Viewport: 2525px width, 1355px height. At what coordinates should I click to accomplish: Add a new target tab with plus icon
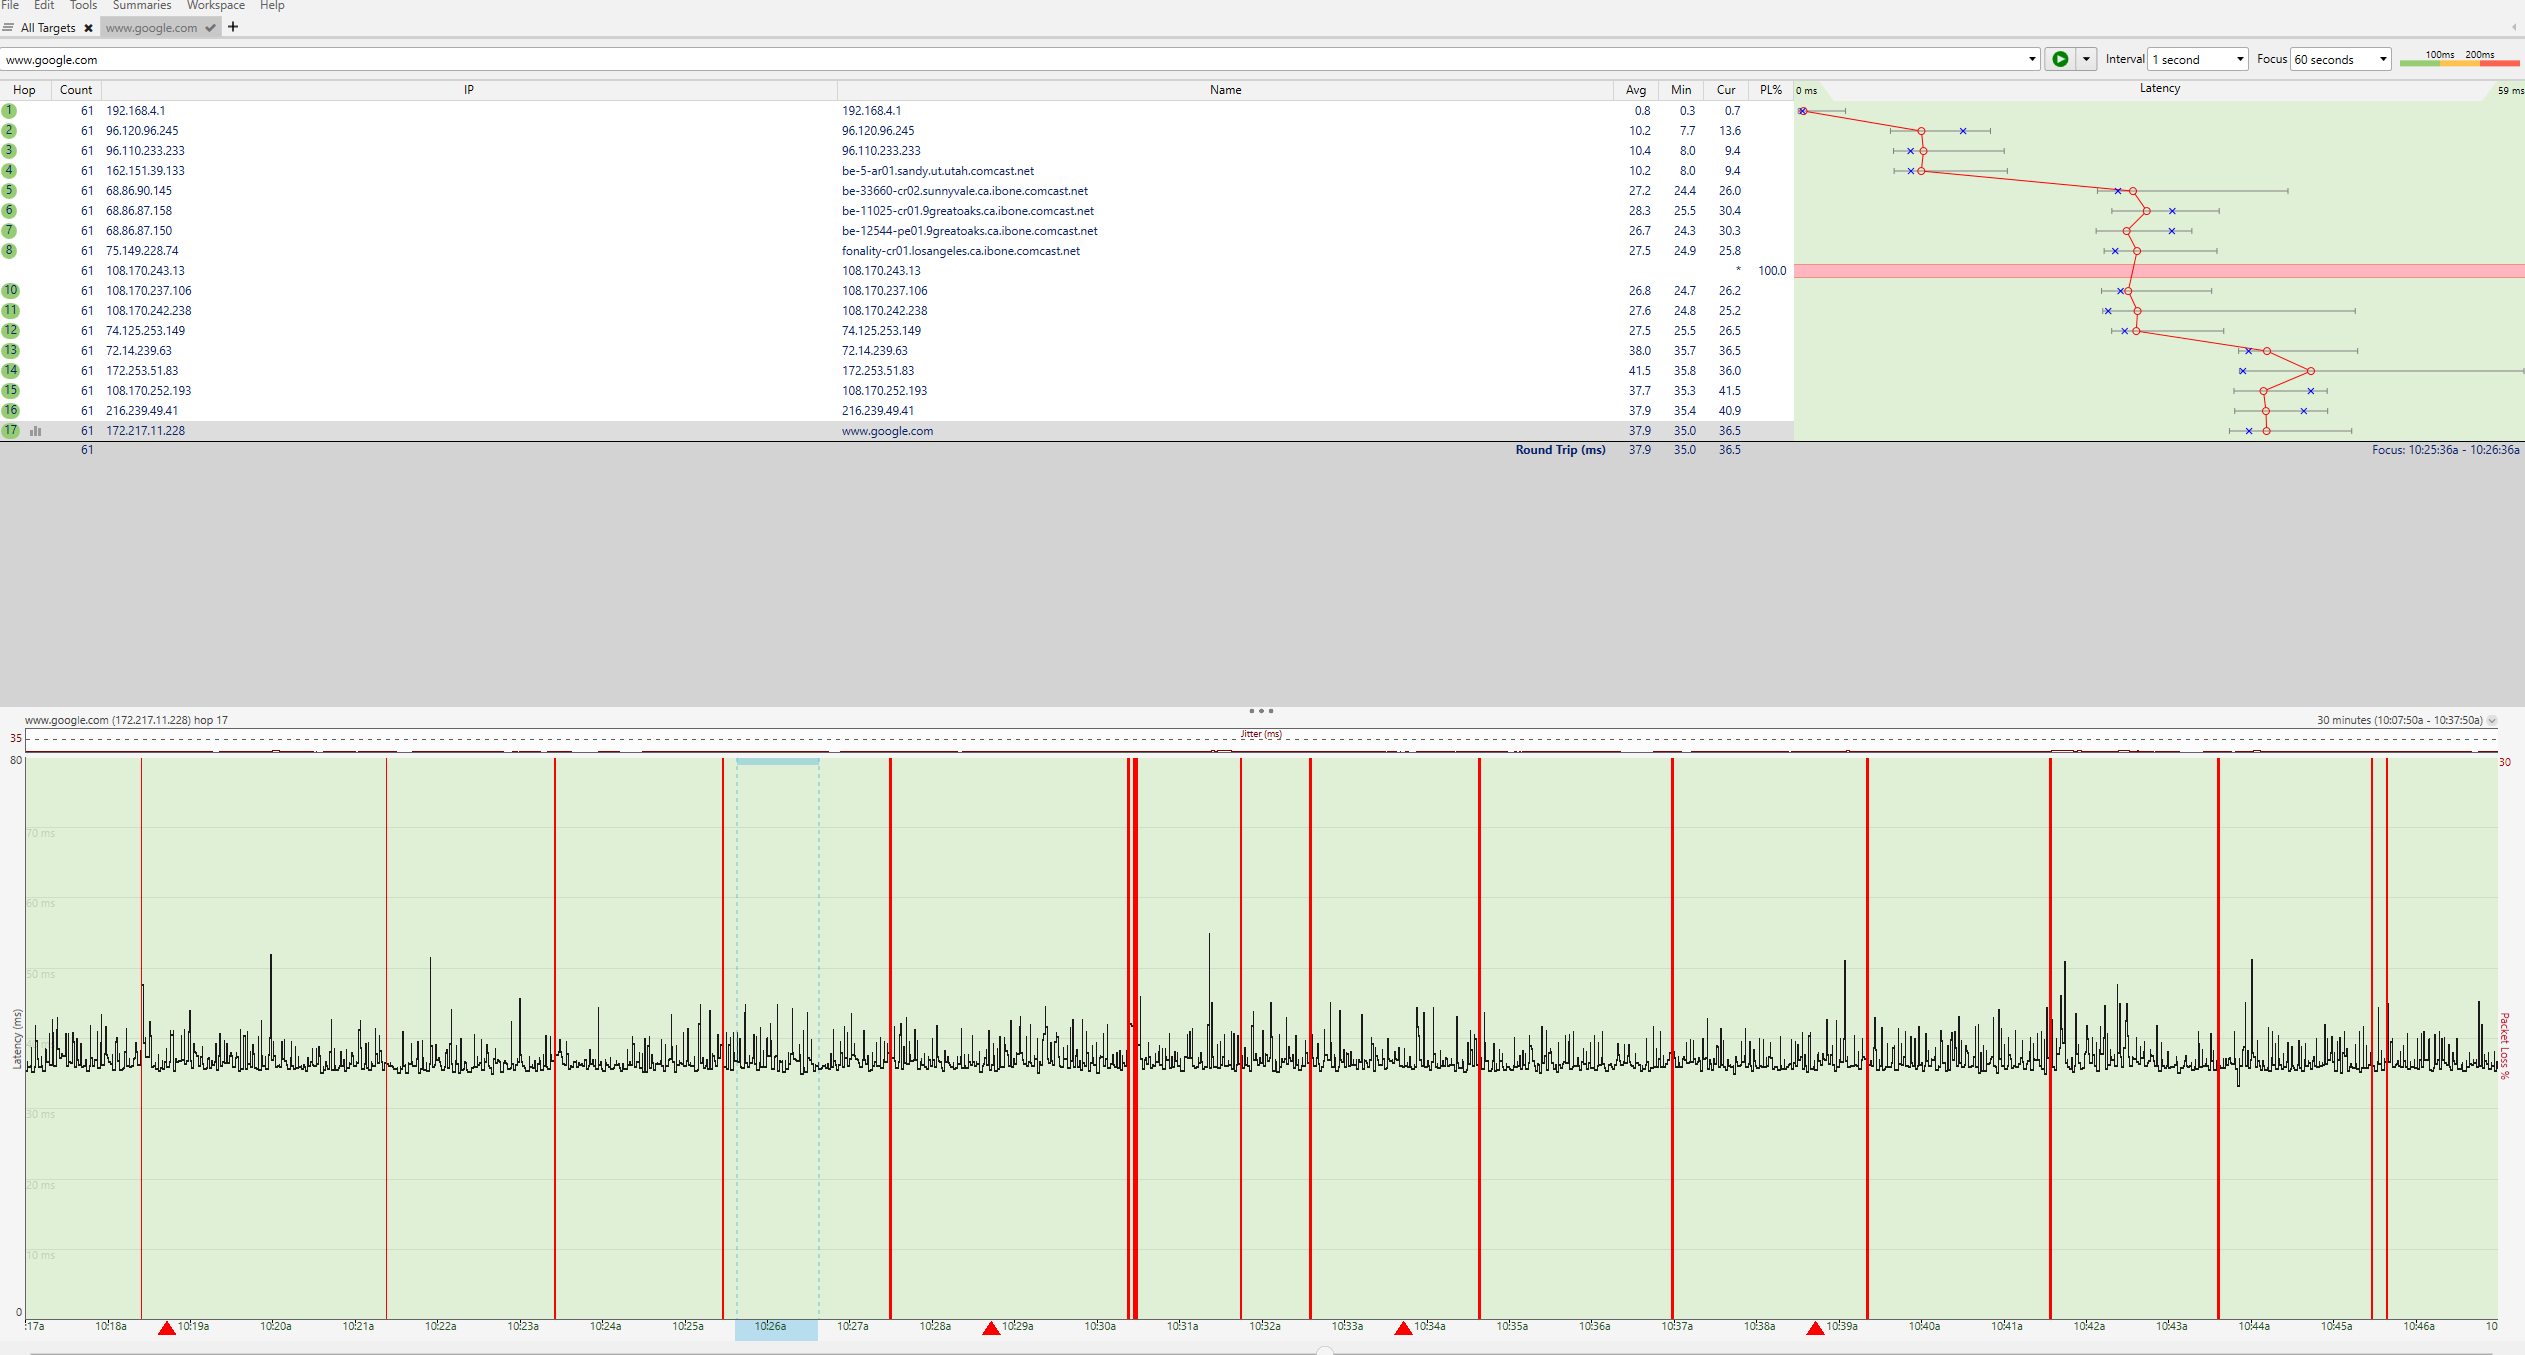[x=233, y=27]
